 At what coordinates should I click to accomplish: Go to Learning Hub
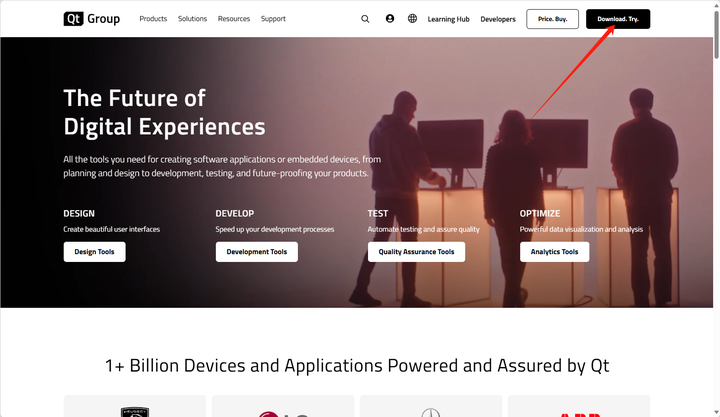pyautogui.click(x=448, y=19)
